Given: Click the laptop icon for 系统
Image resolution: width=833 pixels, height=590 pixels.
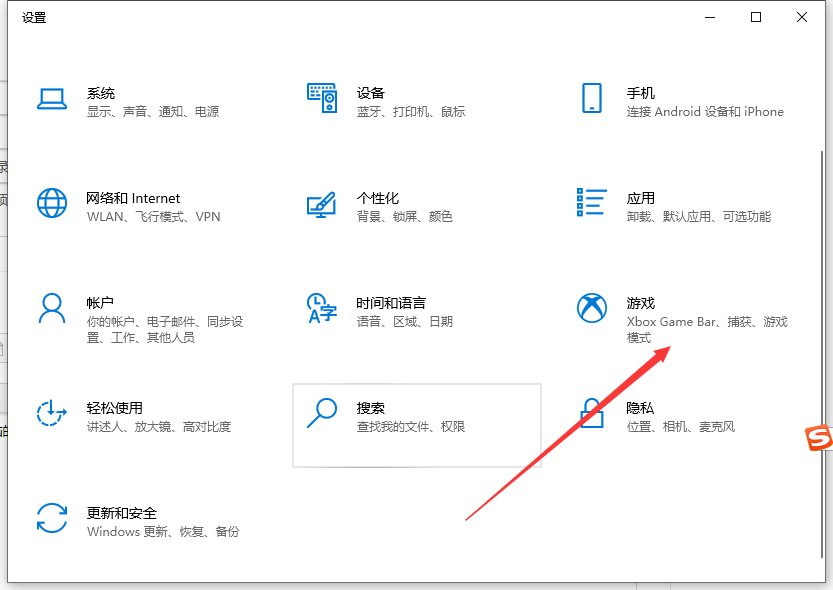Looking at the screenshot, I should pos(52,98).
